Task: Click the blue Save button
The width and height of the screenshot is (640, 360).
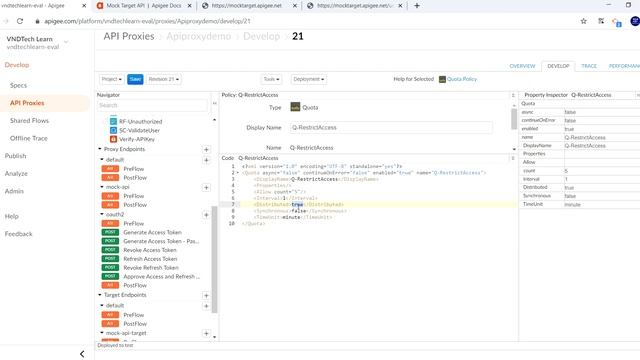Action: [135, 79]
